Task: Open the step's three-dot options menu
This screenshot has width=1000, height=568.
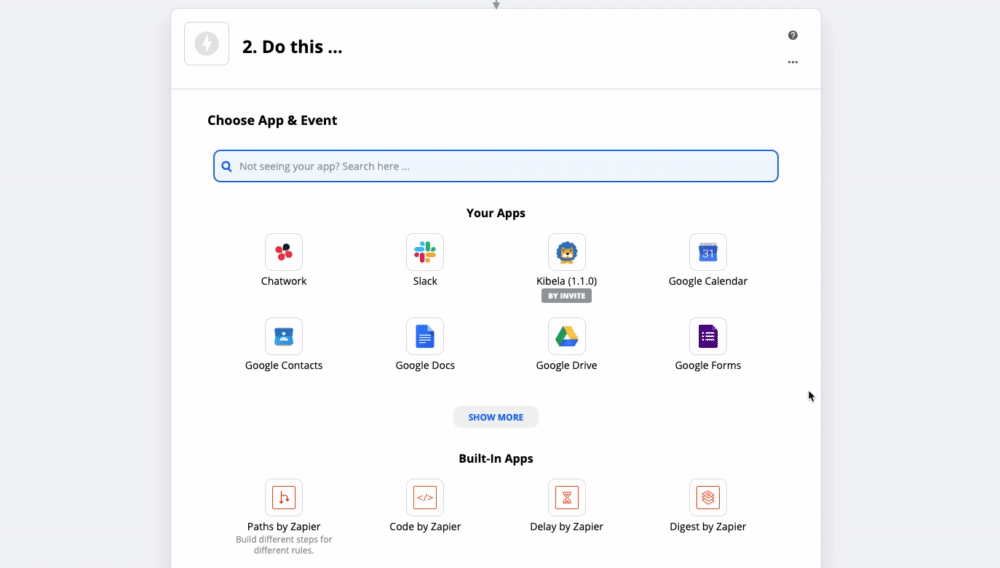Action: point(793,62)
